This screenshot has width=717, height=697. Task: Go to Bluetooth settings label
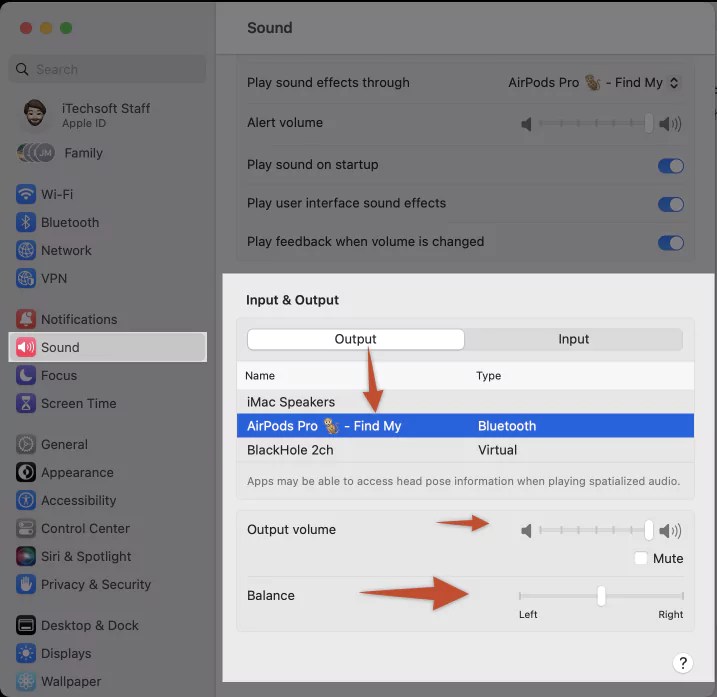(x=70, y=222)
